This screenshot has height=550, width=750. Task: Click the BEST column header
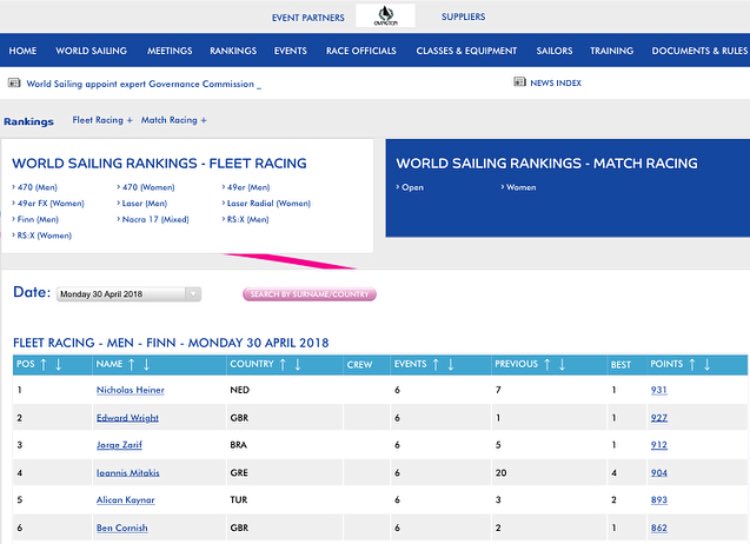(x=620, y=364)
